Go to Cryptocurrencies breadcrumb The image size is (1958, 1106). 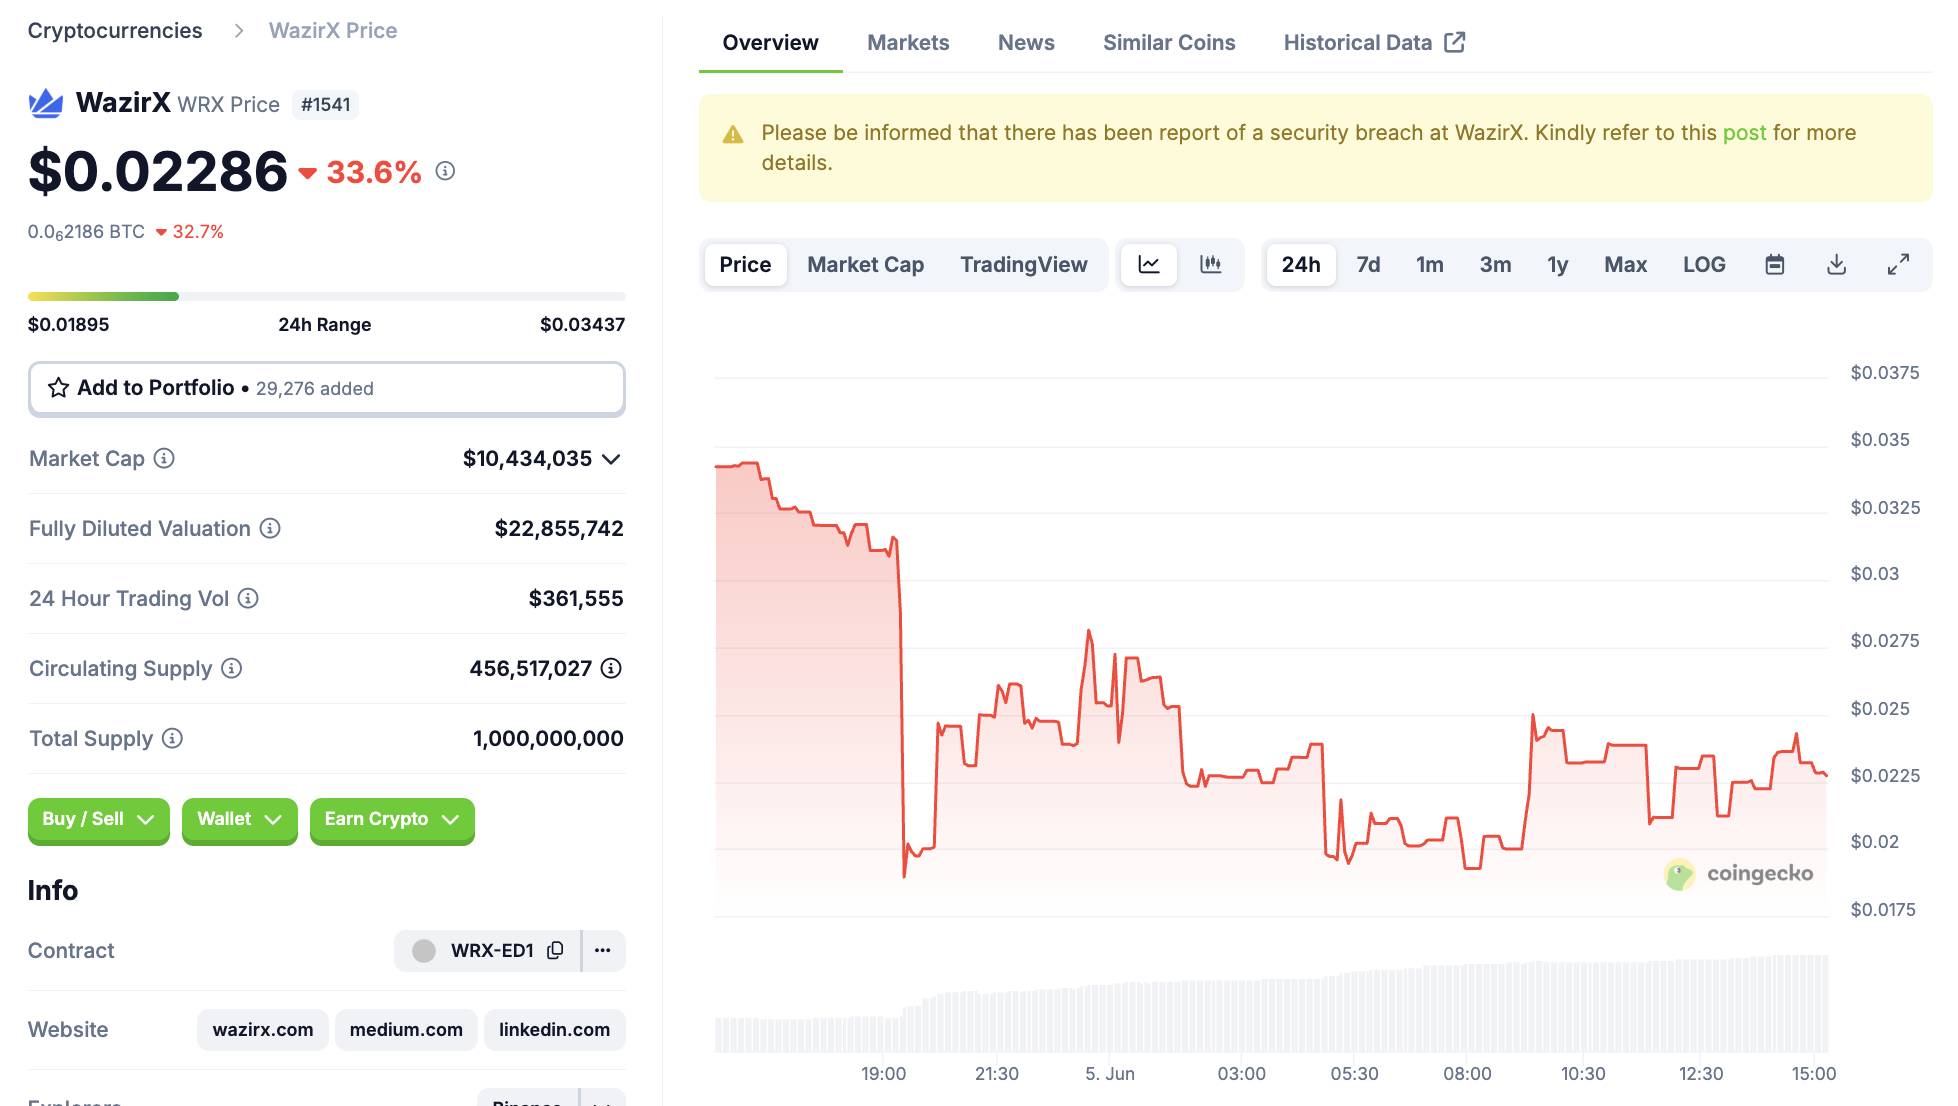115,31
